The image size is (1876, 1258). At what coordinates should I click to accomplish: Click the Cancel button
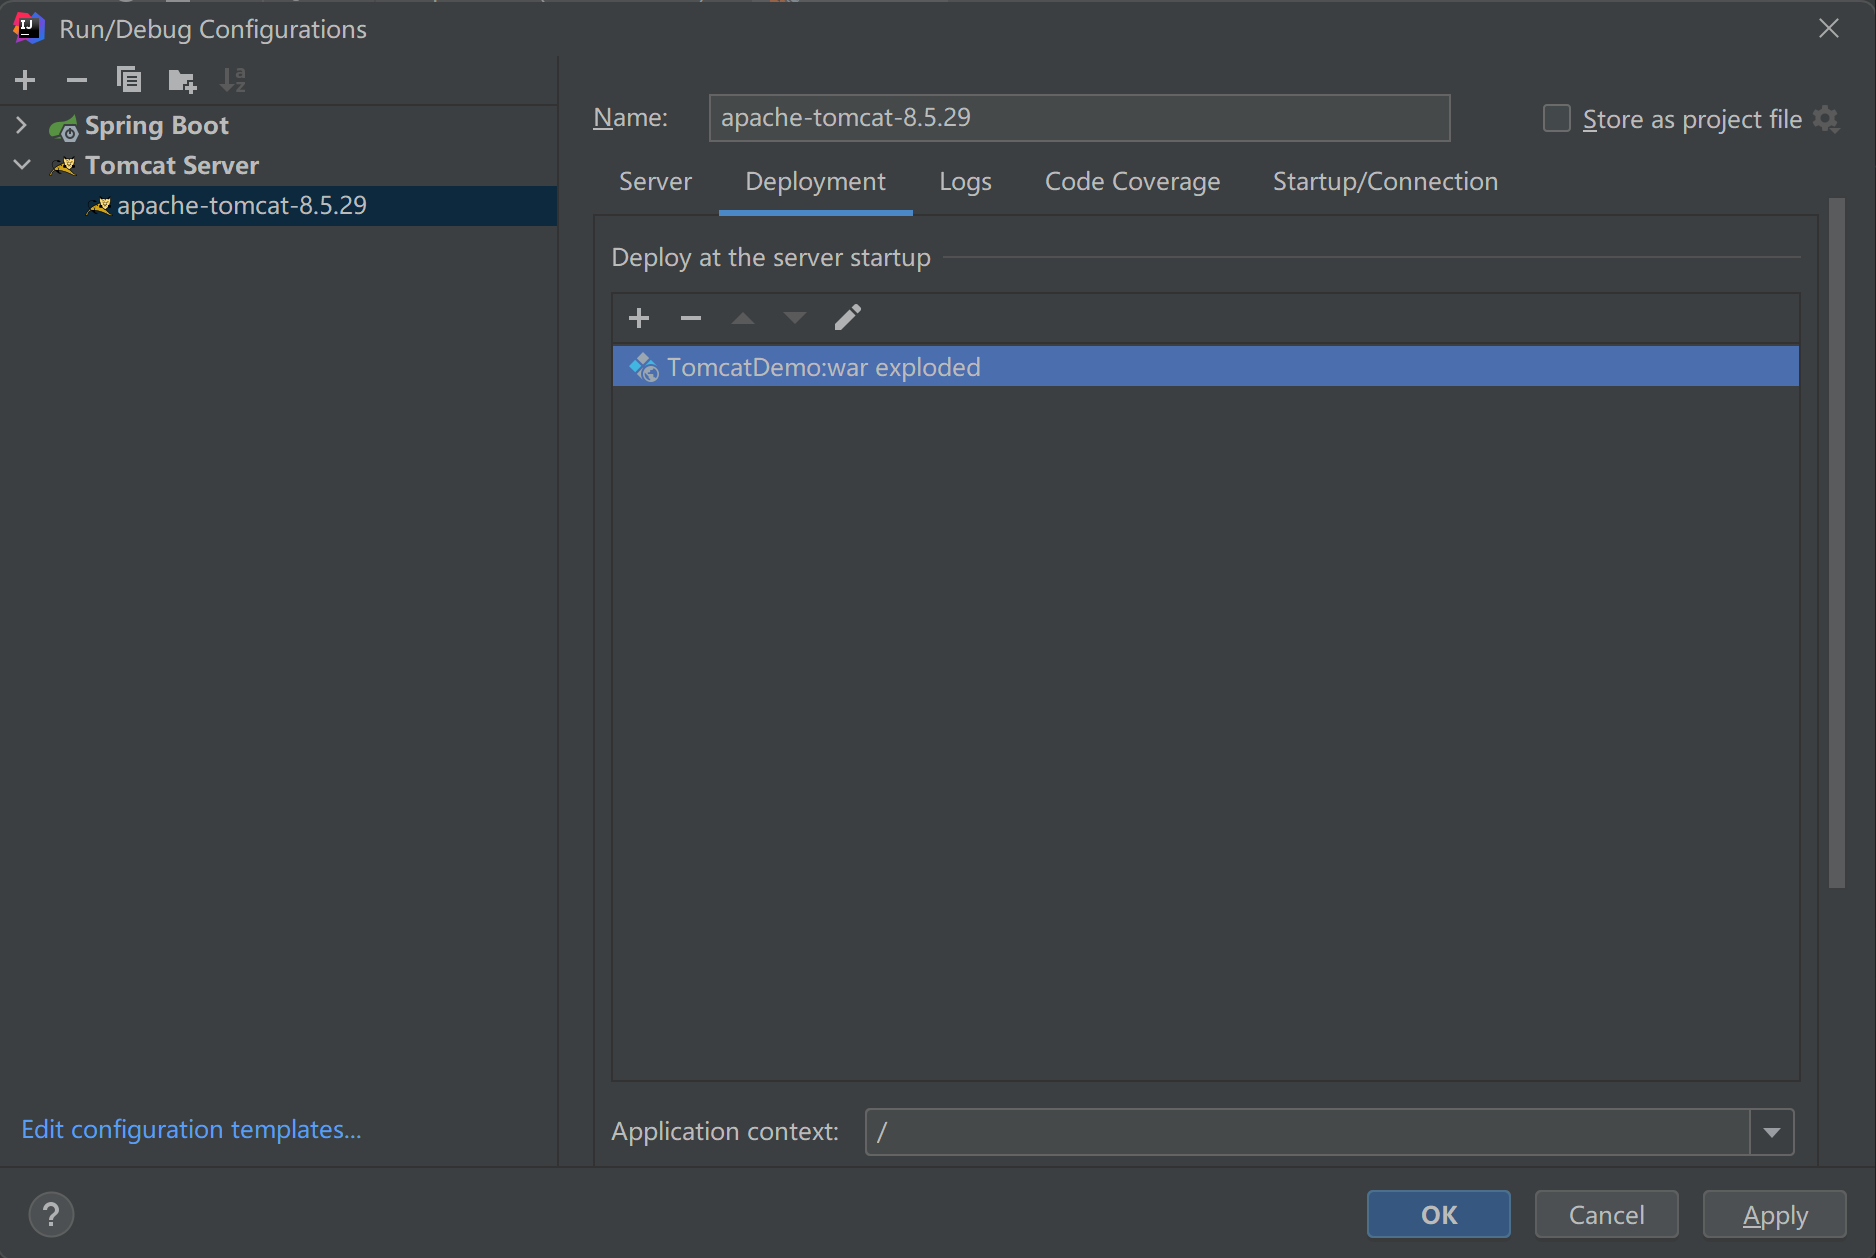[1606, 1214]
